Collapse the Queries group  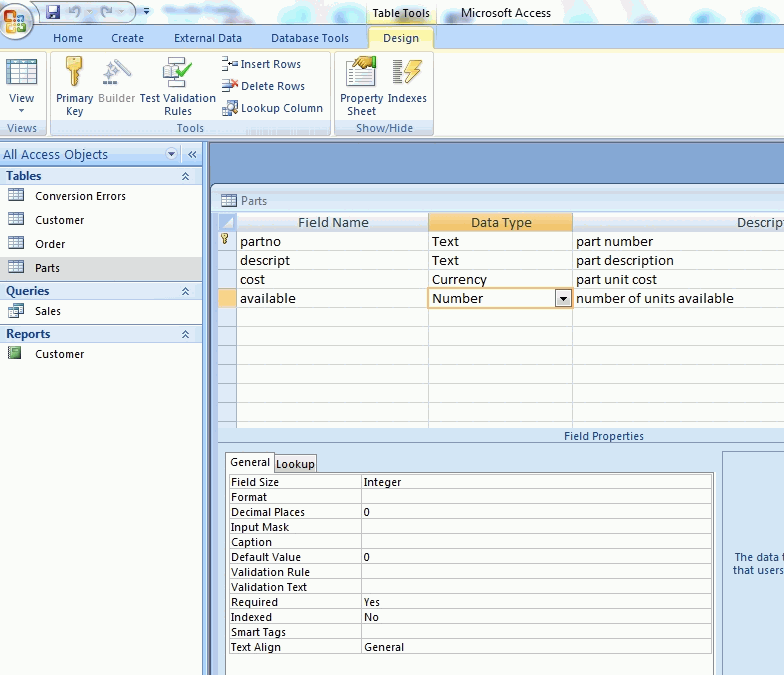[x=185, y=291]
